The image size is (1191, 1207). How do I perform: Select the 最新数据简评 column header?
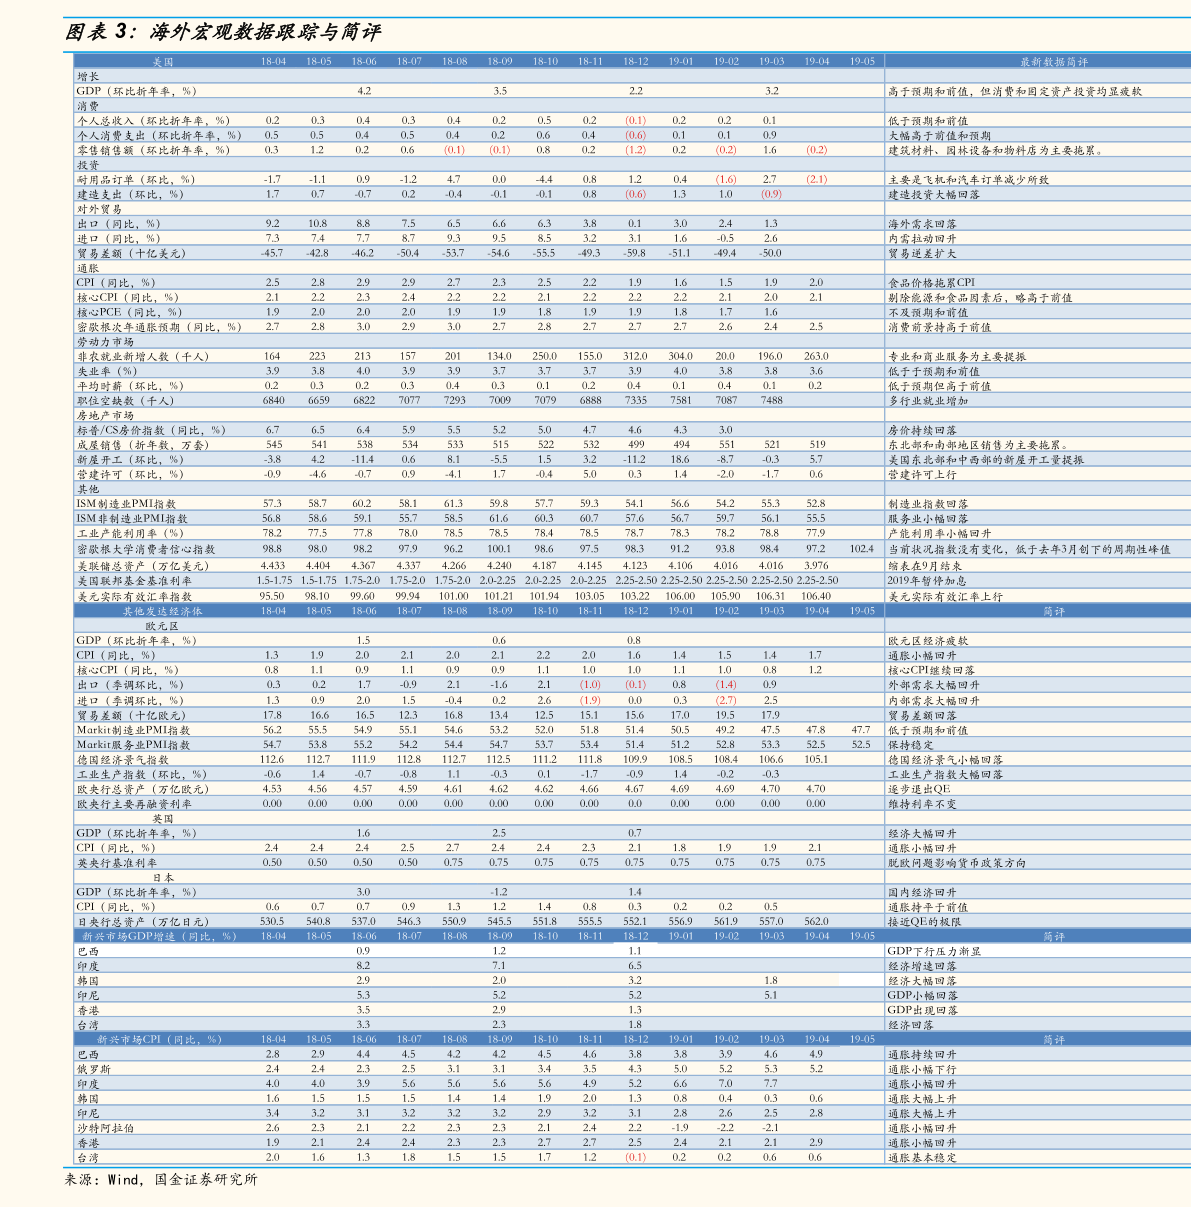(1053, 62)
